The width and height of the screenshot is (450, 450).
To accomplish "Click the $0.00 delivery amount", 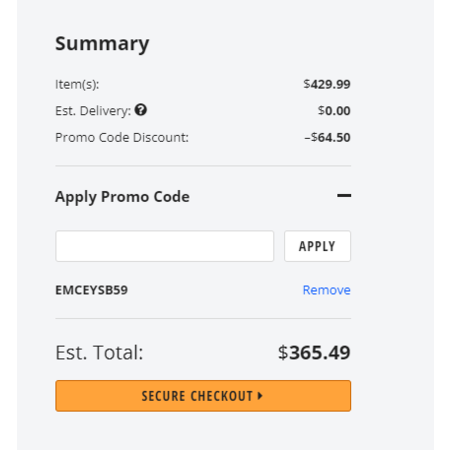I will 334,111.
